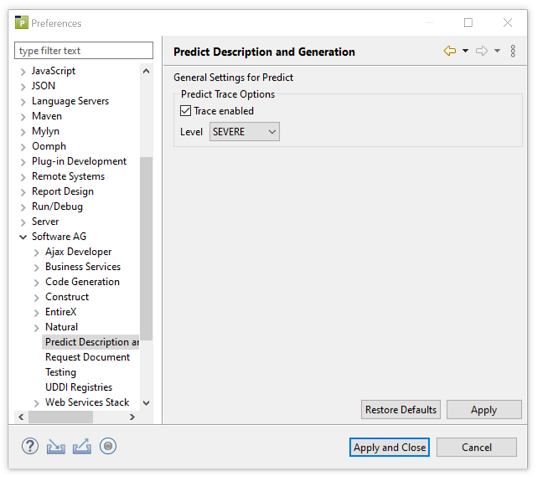The image size is (541, 478).
Task: Click the tree horizontal scrollbar right arrow
Action: coord(132,417)
